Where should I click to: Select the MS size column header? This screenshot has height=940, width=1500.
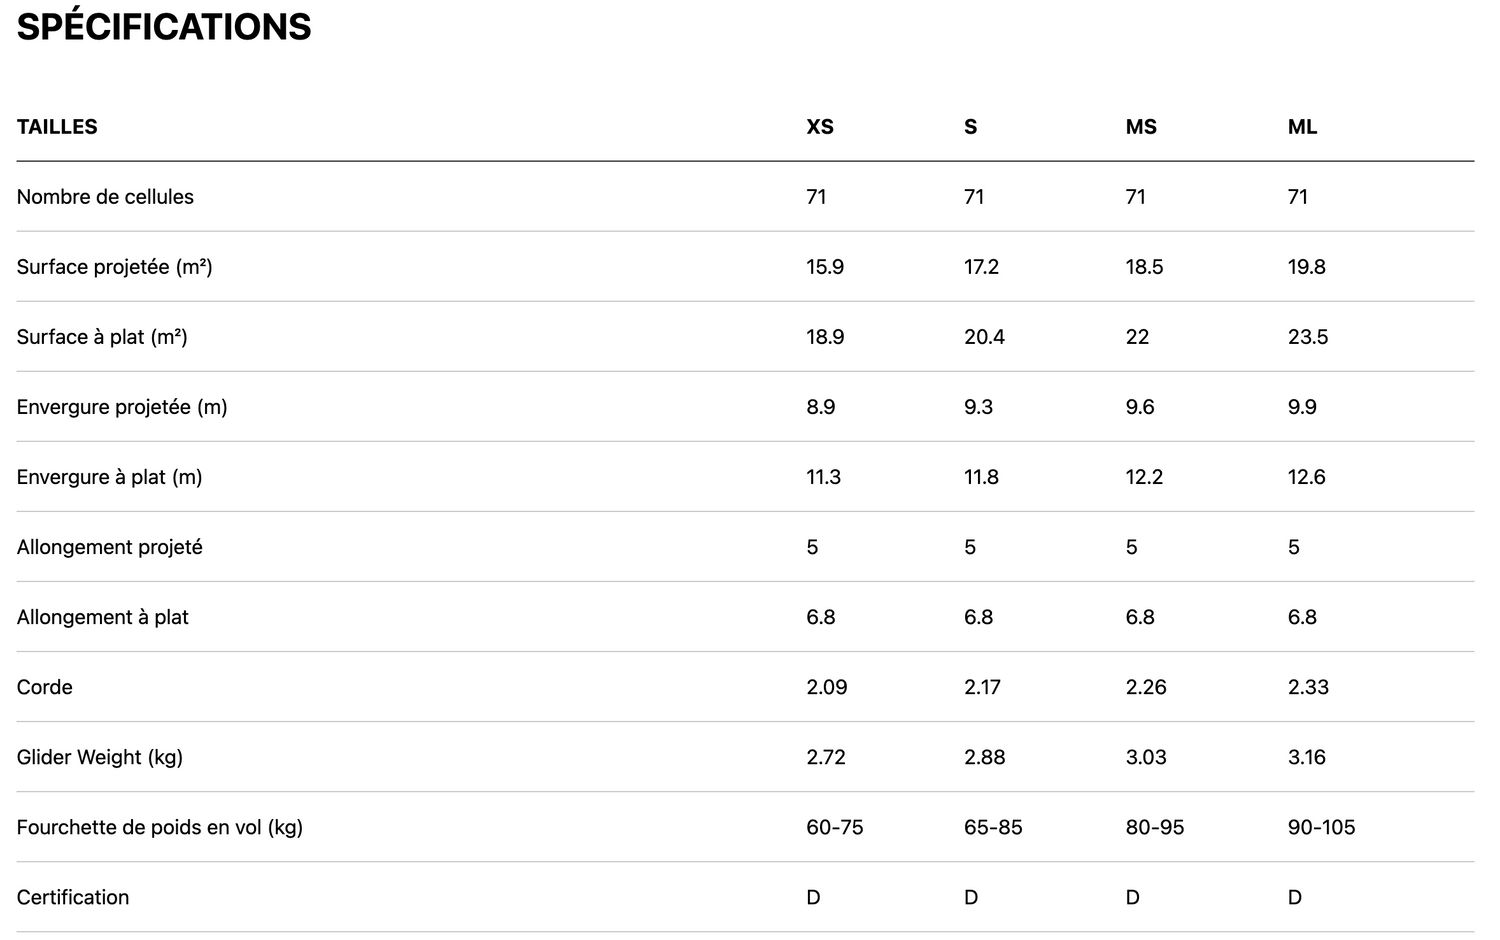pyautogui.click(x=1141, y=127)
